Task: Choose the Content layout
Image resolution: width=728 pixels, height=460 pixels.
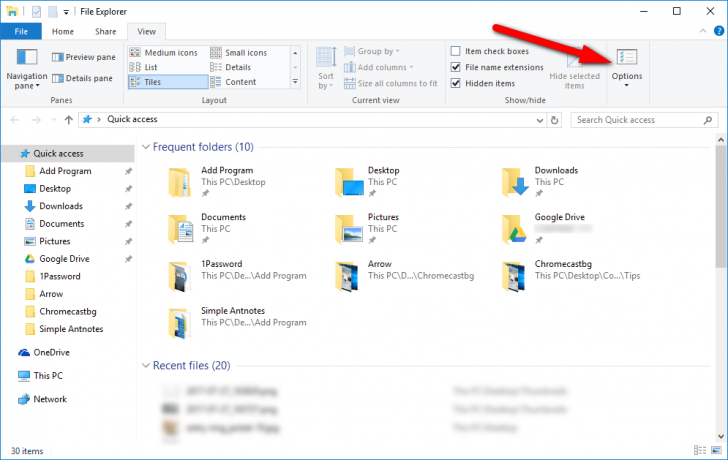Action: [233, 82]
